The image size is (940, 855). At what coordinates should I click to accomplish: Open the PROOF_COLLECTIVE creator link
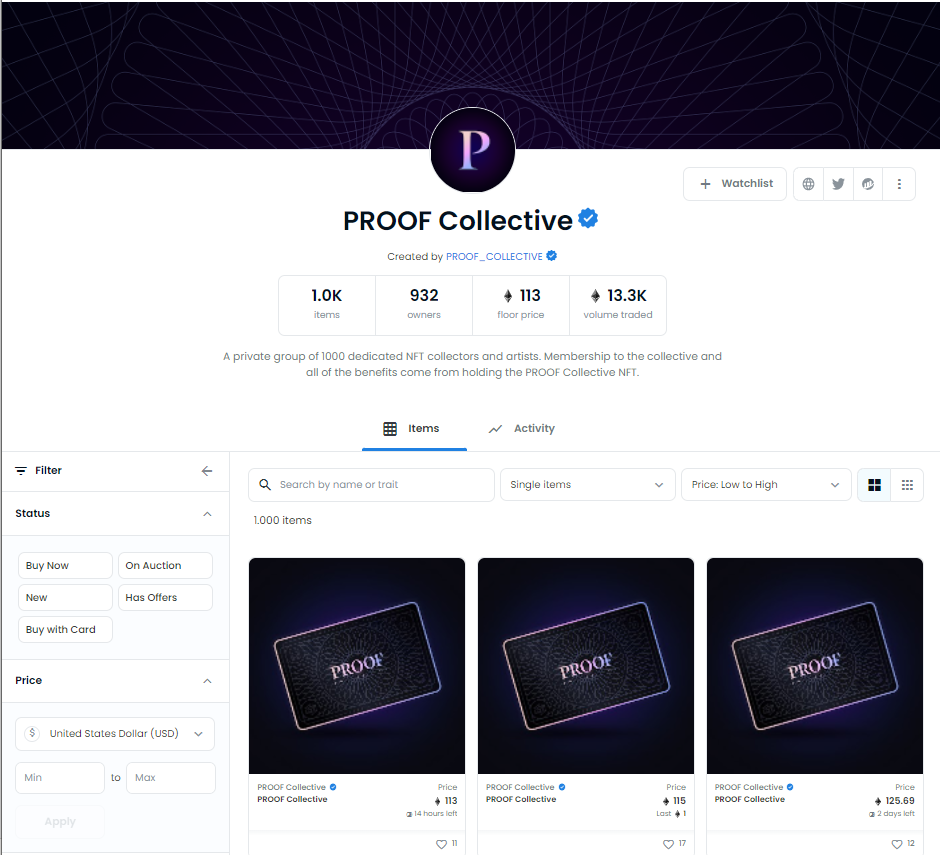click(x=494, y=257)
